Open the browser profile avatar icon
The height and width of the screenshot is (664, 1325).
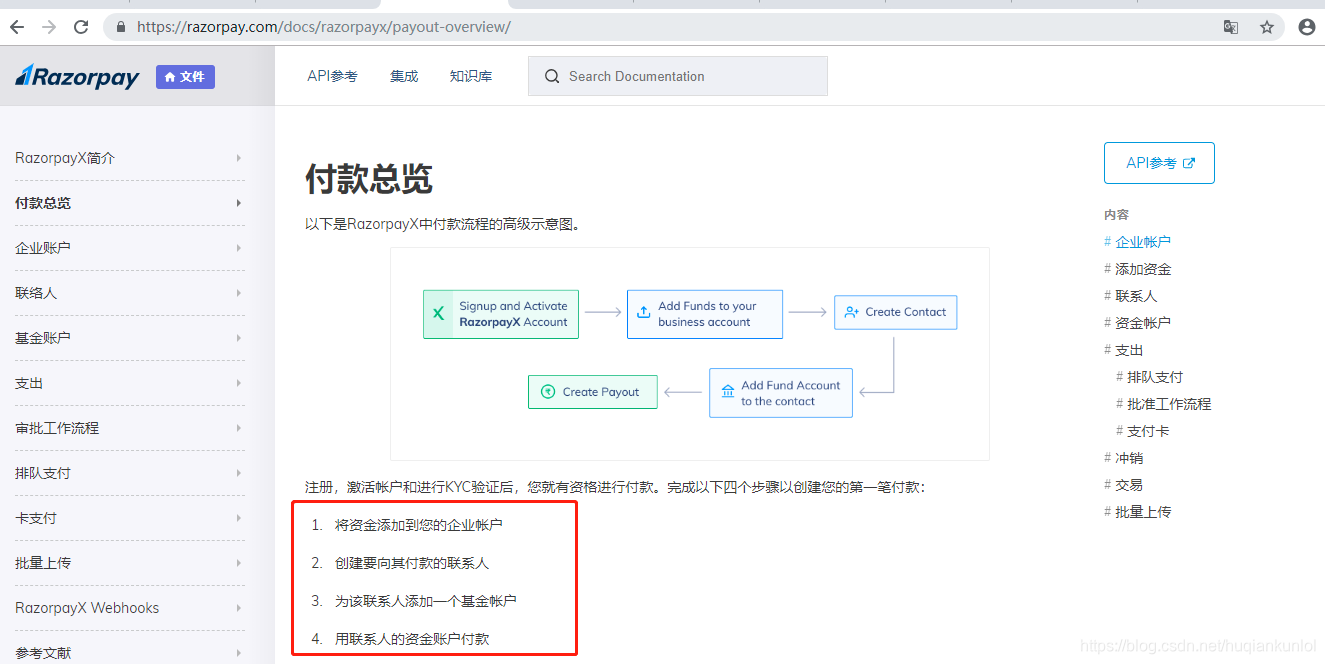pyautogui.click(x=1306, y=27)
